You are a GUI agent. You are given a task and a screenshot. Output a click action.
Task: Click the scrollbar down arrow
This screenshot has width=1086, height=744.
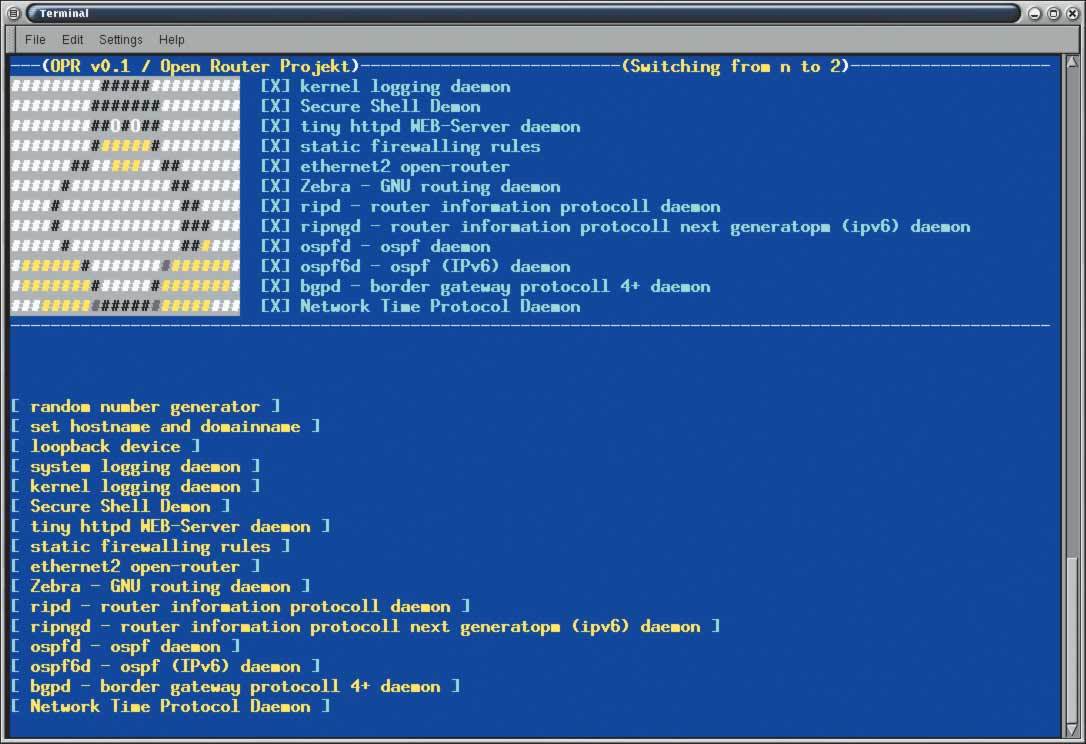coord(1072,729)
